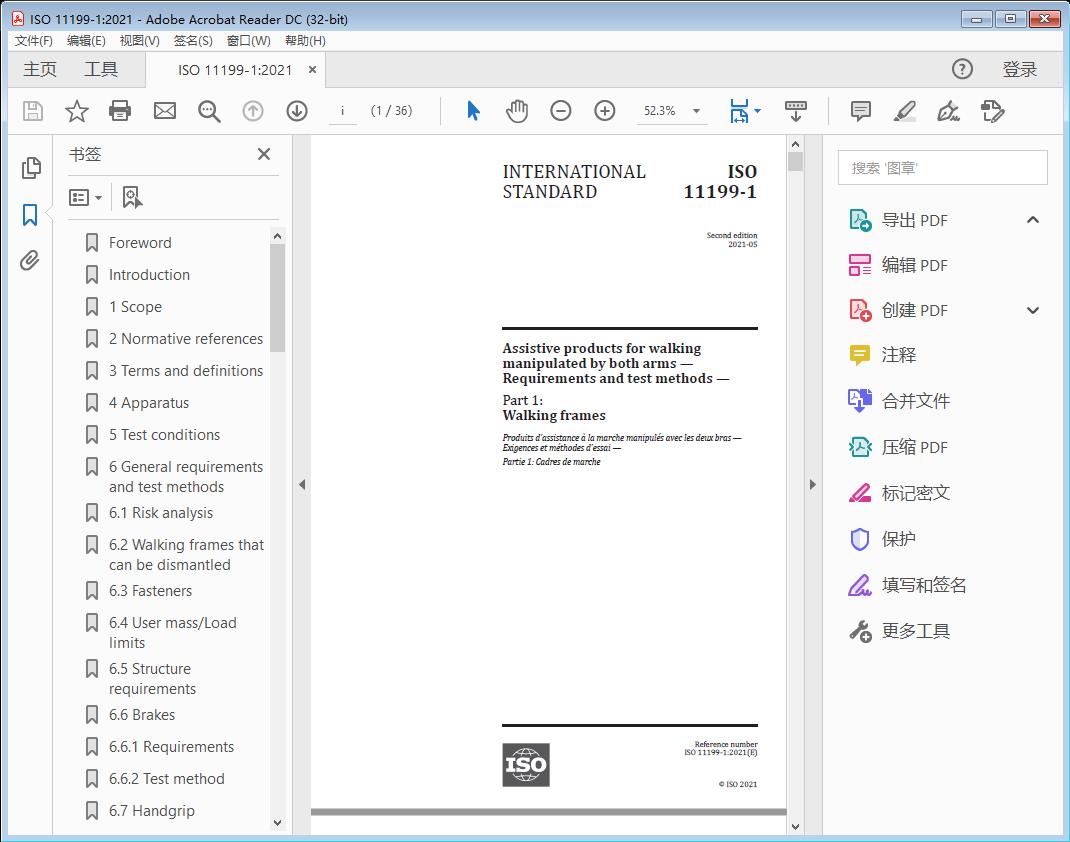Switch to the 工具 tab

click(x=101, y=69)
